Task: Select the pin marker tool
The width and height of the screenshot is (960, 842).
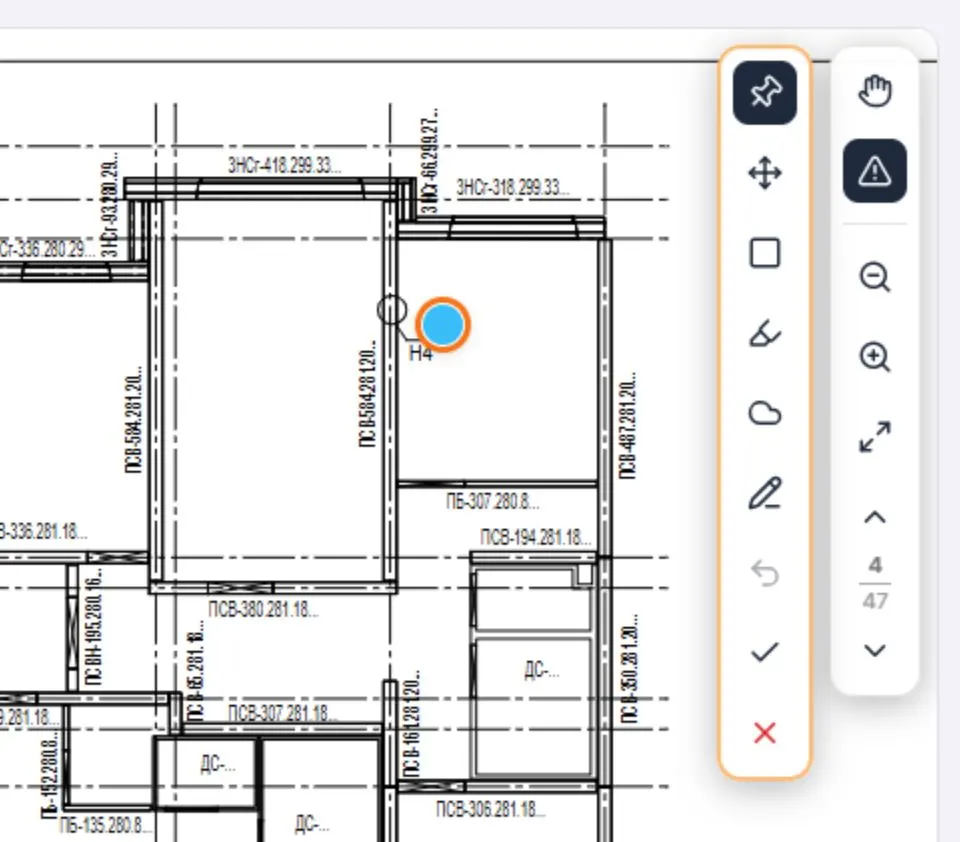Action: (x=765, y=92)
